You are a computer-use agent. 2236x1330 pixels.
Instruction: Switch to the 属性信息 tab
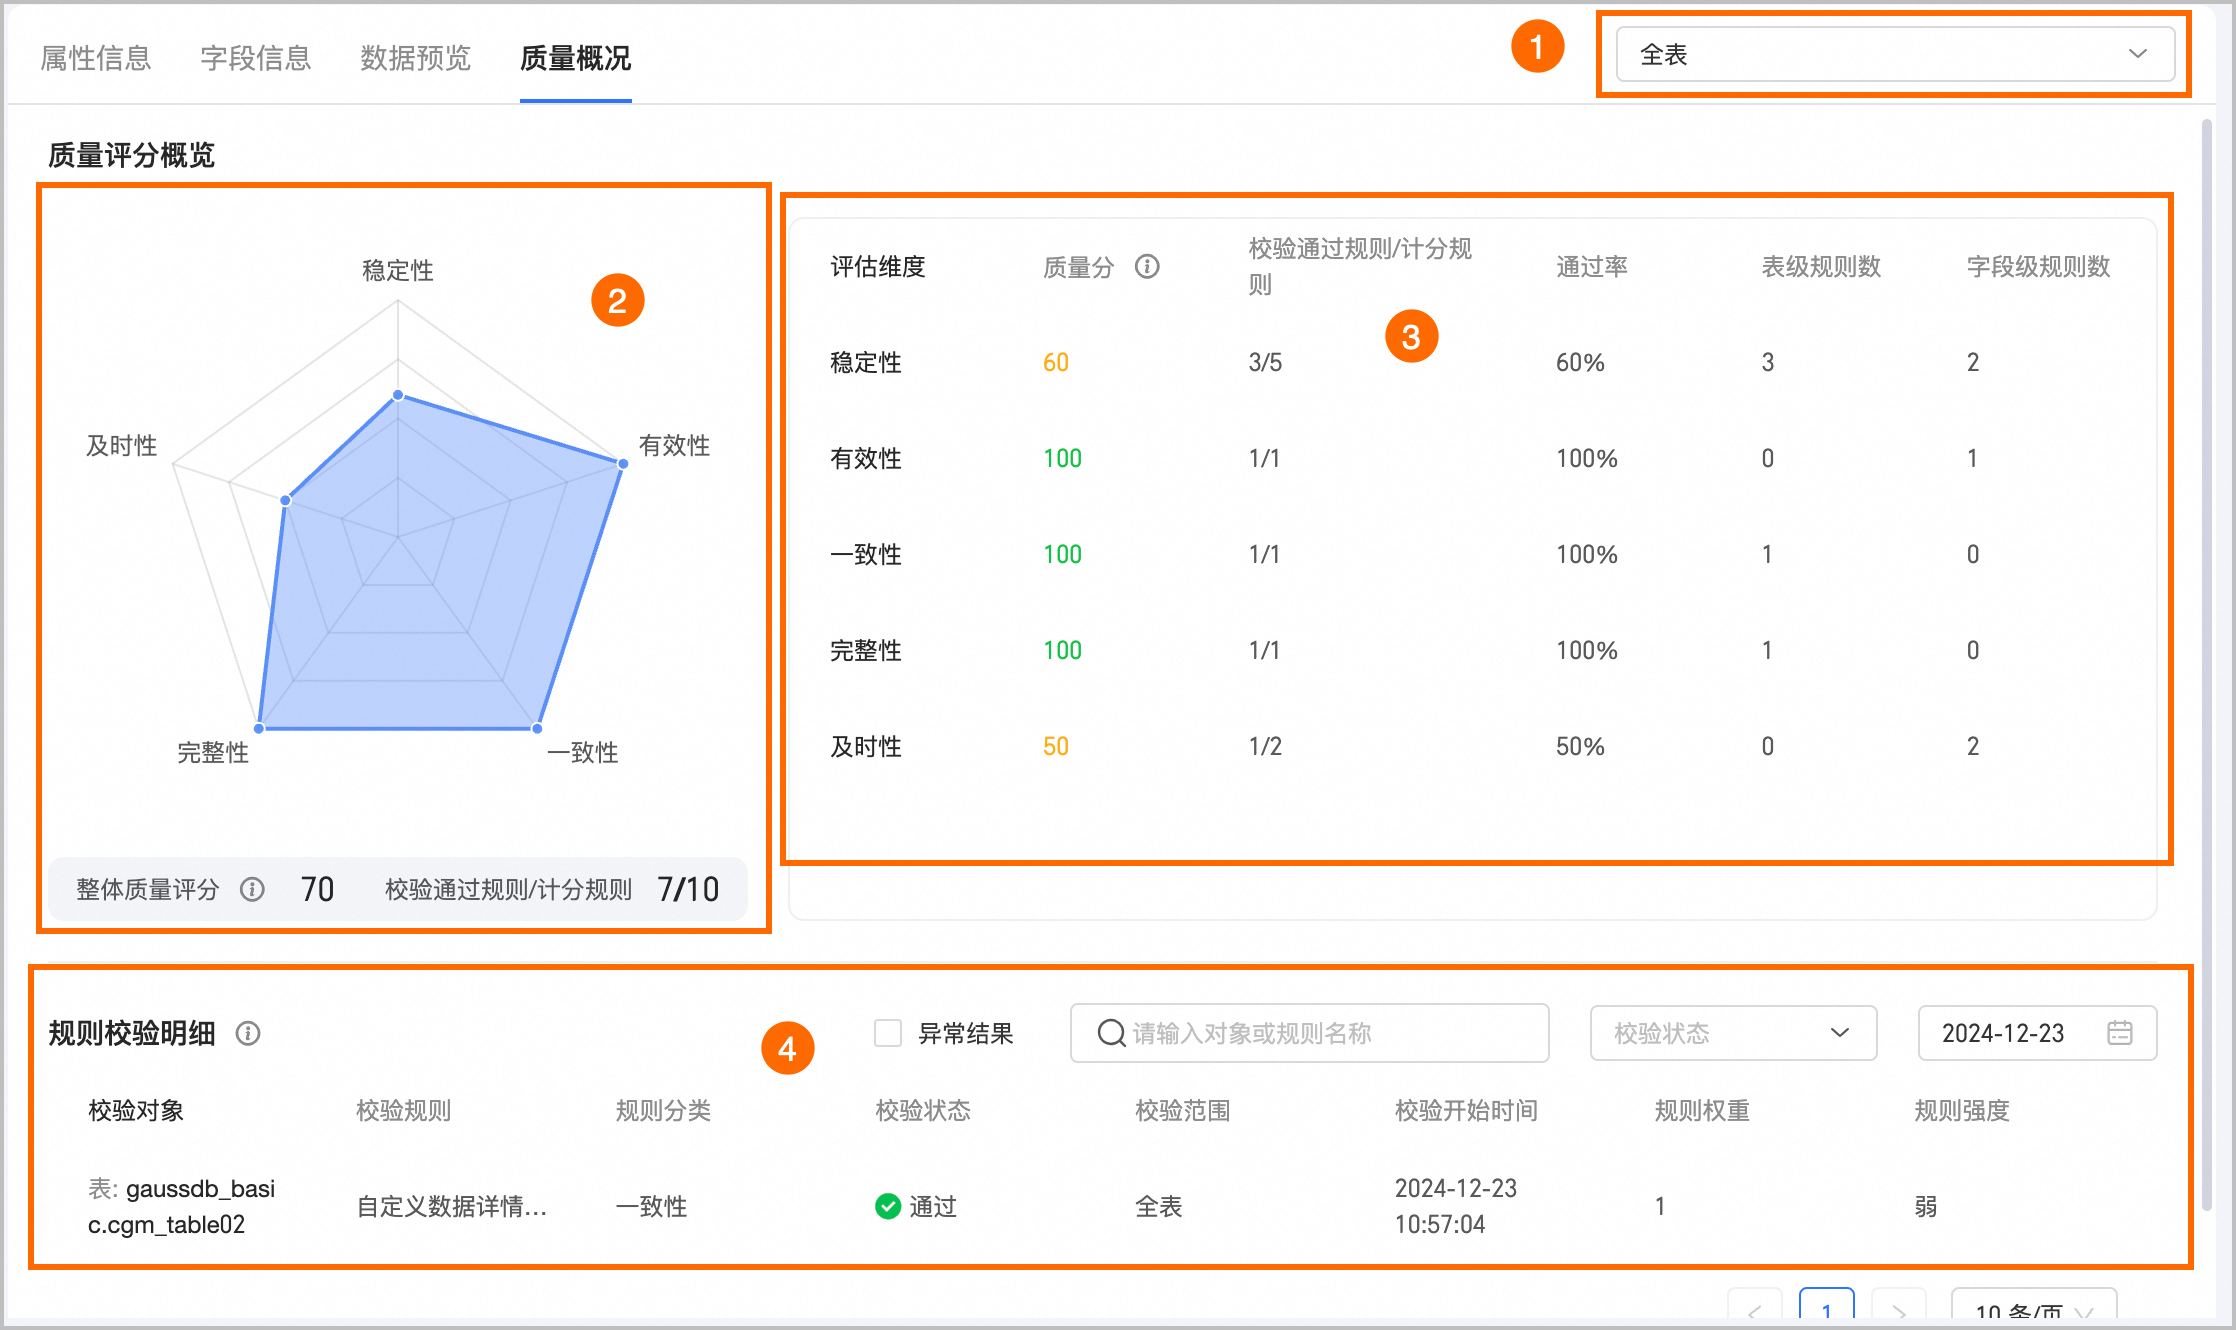96,58
